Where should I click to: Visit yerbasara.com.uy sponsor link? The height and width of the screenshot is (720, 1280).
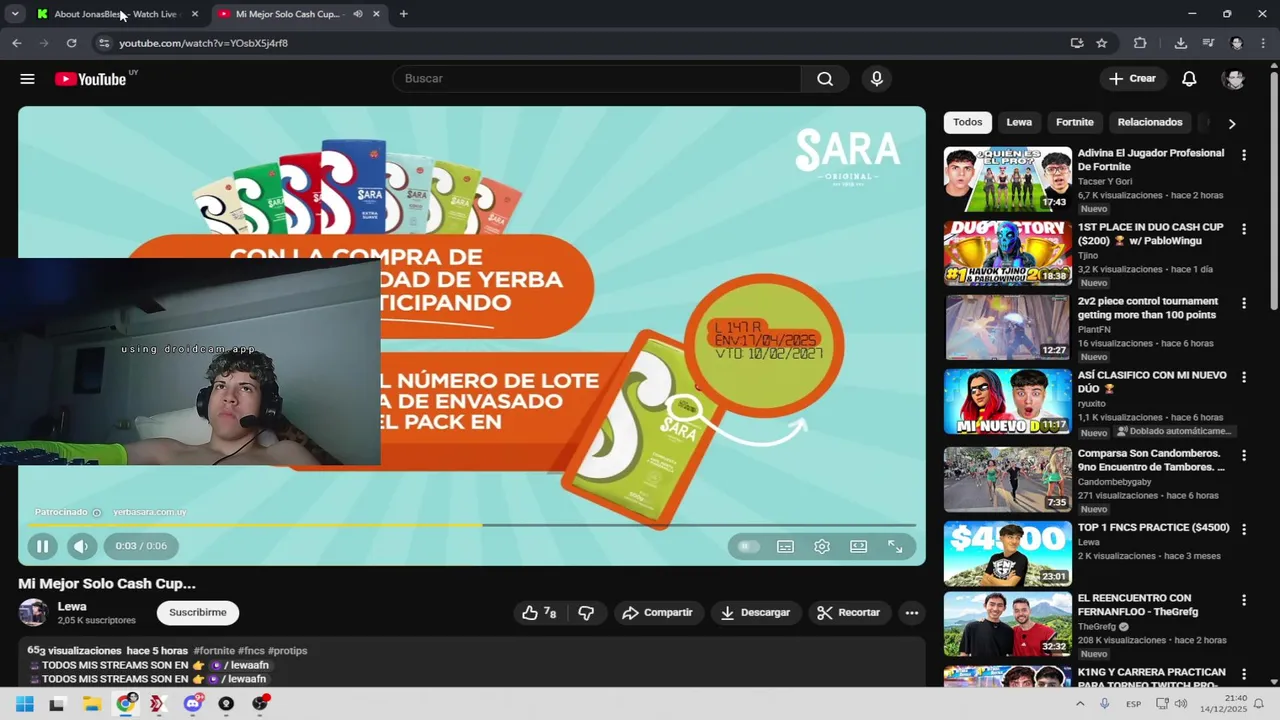(150, 512)
